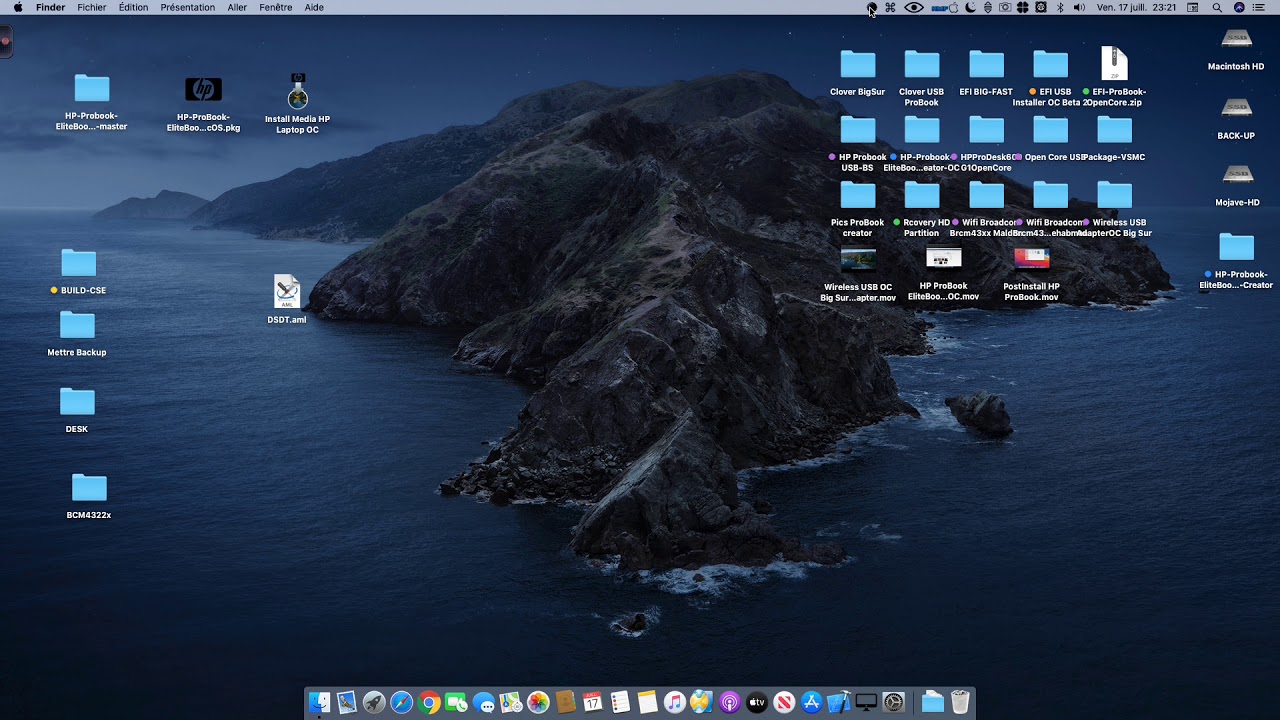Select the BUILD-CSE folder
The height and width of the screenshot is (720, 1280).
click(78, 263)
